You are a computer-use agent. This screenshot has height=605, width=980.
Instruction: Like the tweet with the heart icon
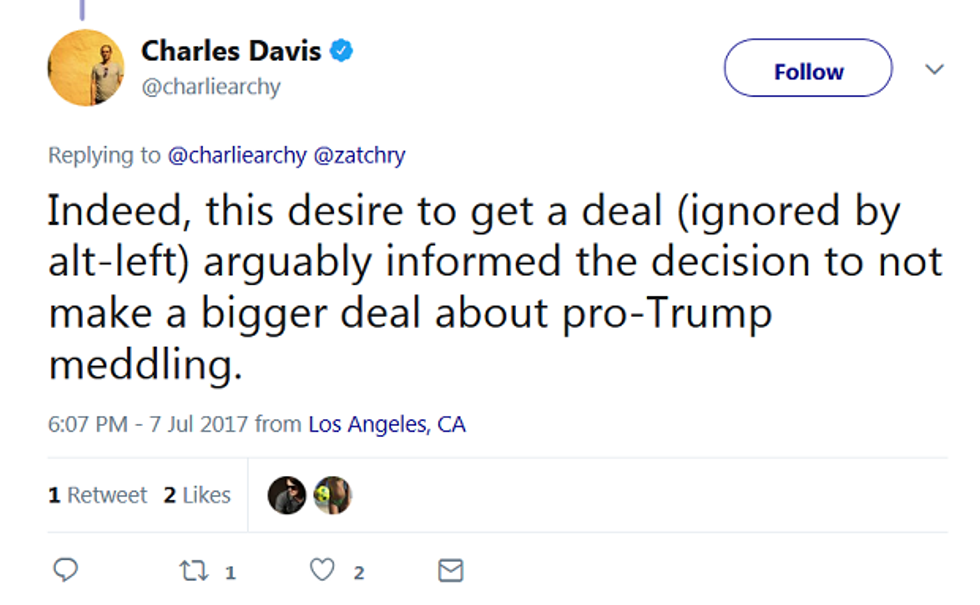click(x=321, y=571)
